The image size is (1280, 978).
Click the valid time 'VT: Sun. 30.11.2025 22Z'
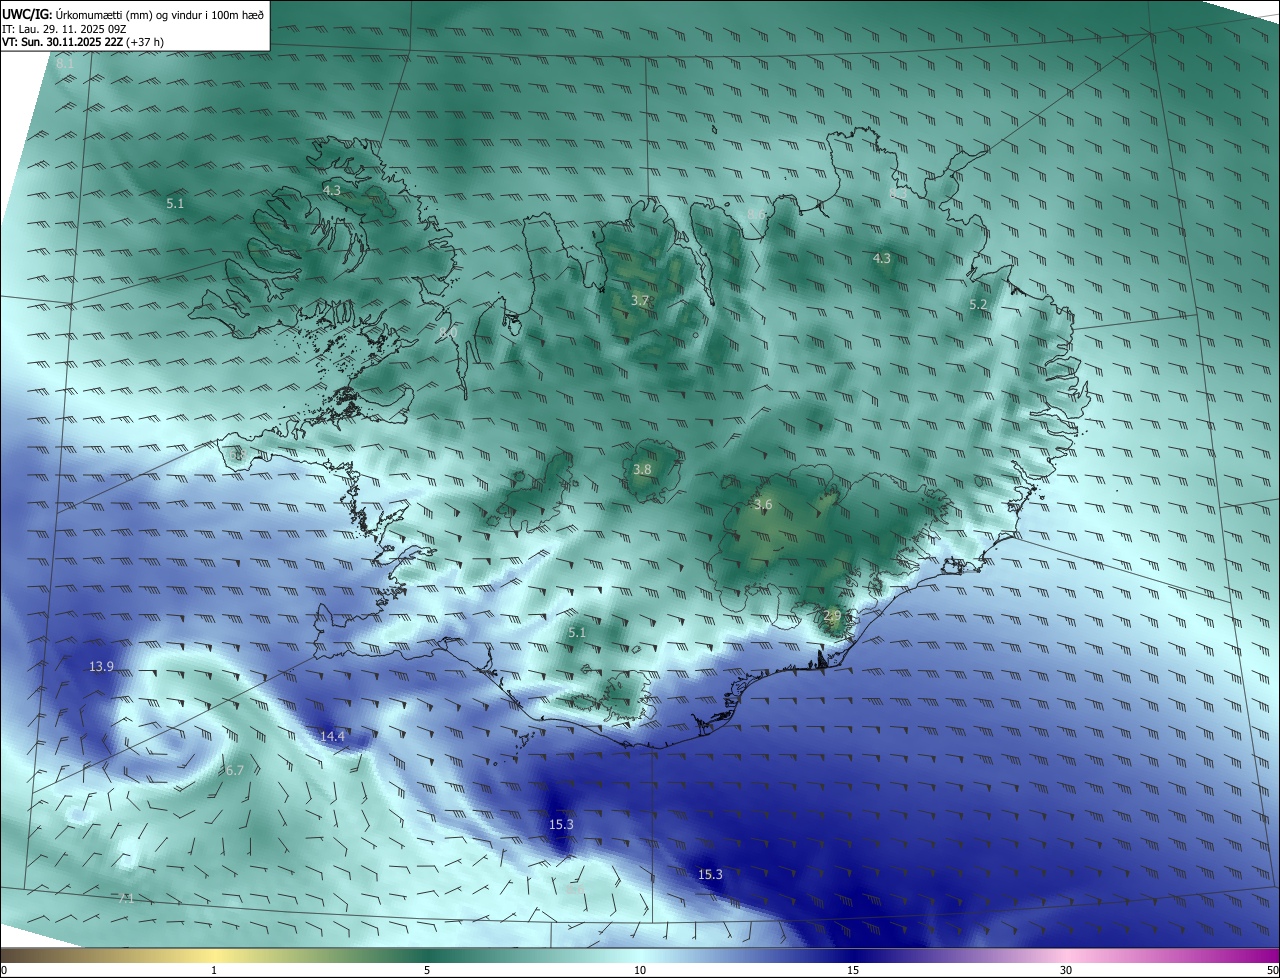click(62, 42)
